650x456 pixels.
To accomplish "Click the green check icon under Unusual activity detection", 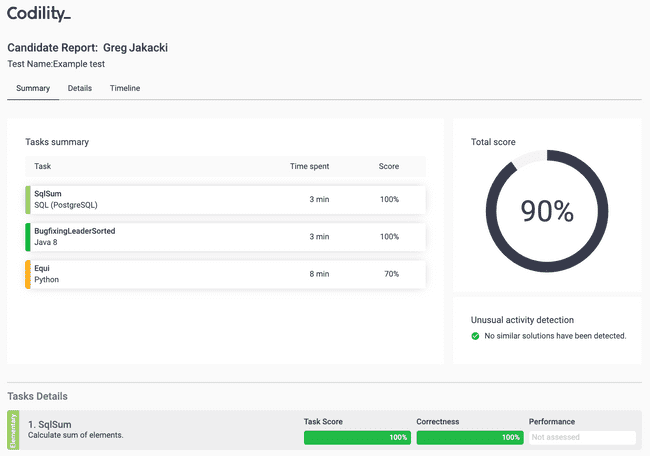I will click(475, 336).
